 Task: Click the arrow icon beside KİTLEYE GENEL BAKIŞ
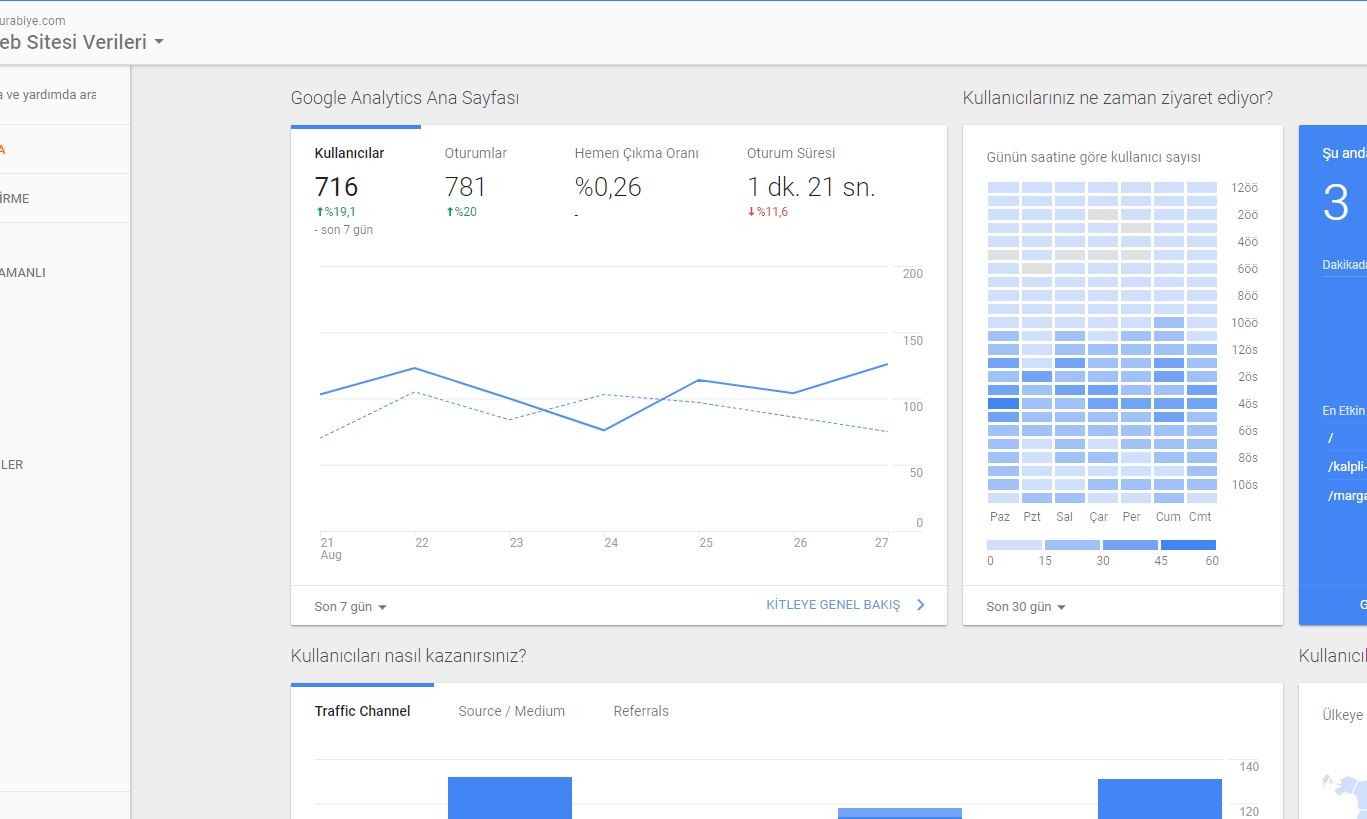[x=921, y=605]
